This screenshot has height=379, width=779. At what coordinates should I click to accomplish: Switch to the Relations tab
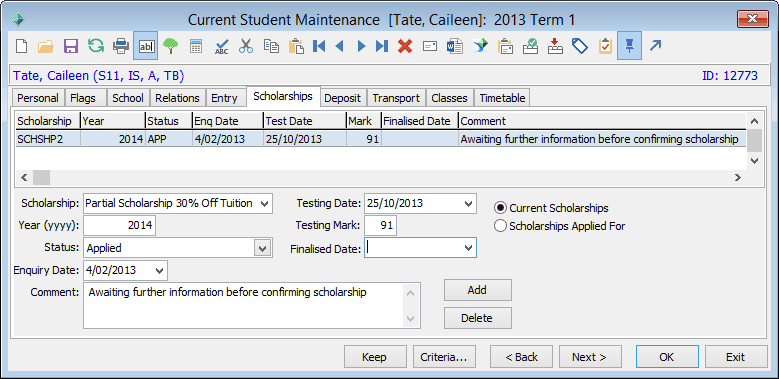click(177, 98)
